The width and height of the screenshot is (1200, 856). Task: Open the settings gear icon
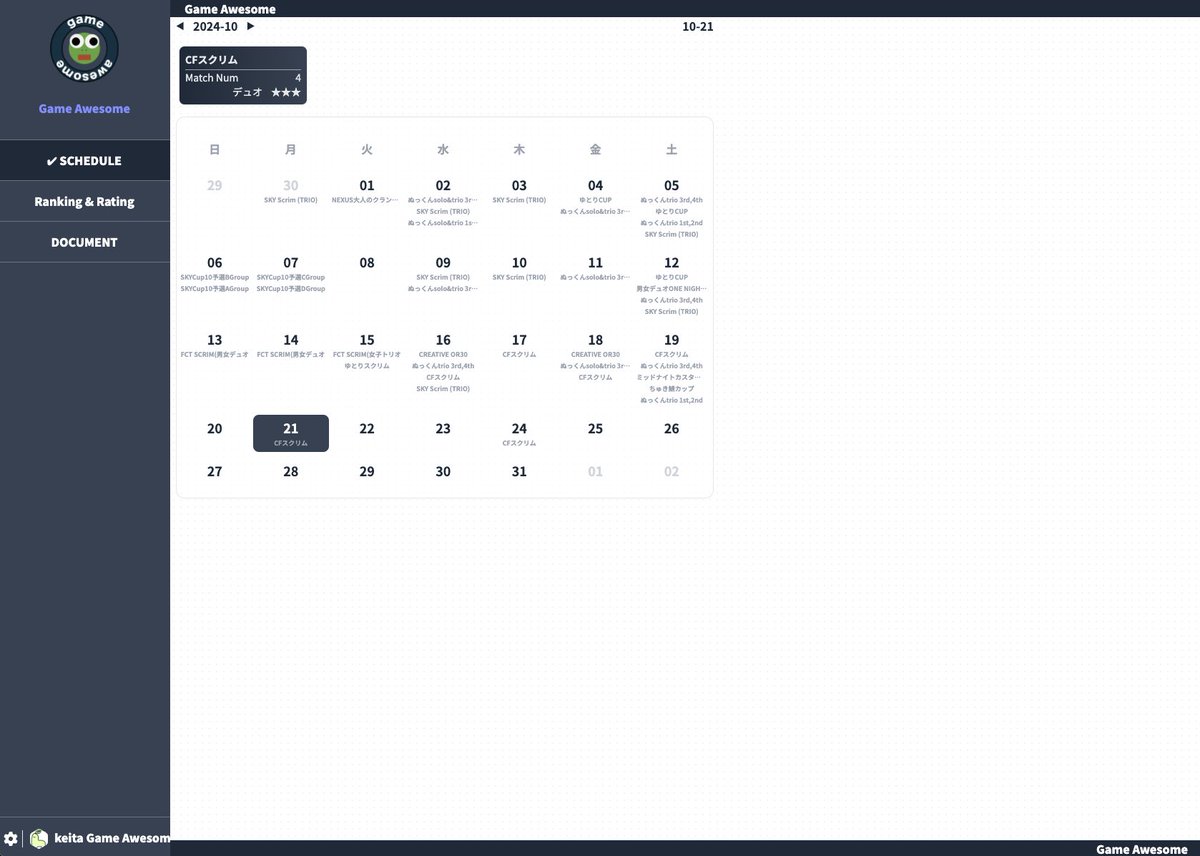(x=11, y=838)
